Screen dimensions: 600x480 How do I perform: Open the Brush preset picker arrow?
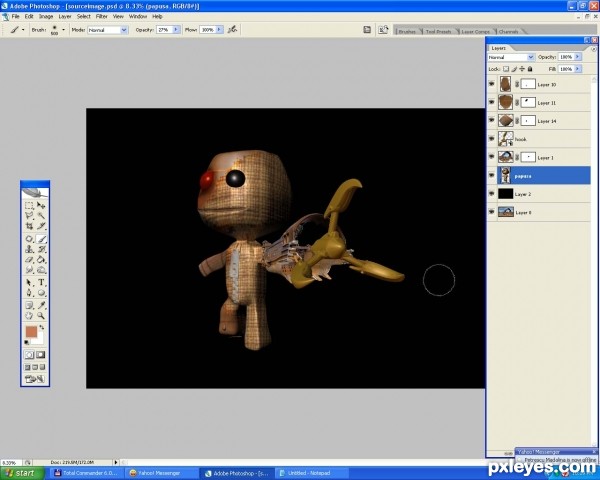pyautogui.click(x=63, y=29)
